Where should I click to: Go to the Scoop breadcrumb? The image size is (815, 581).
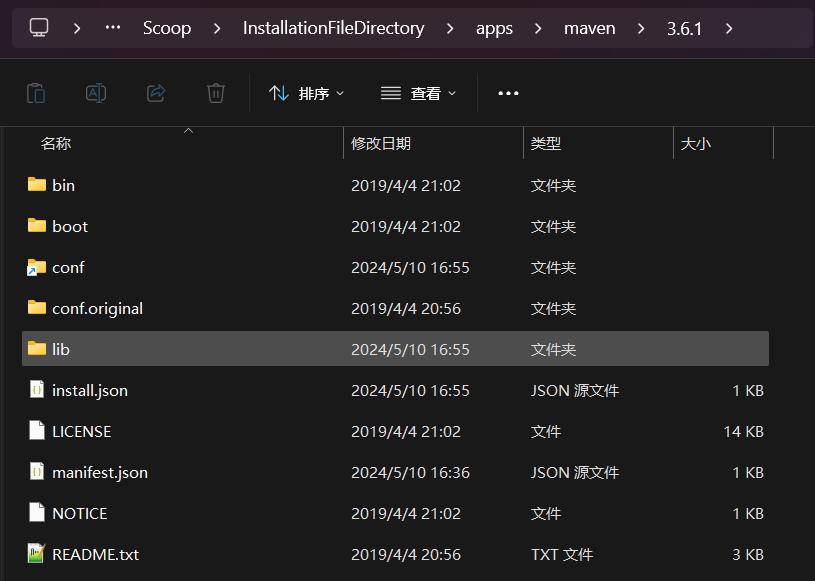167,28
